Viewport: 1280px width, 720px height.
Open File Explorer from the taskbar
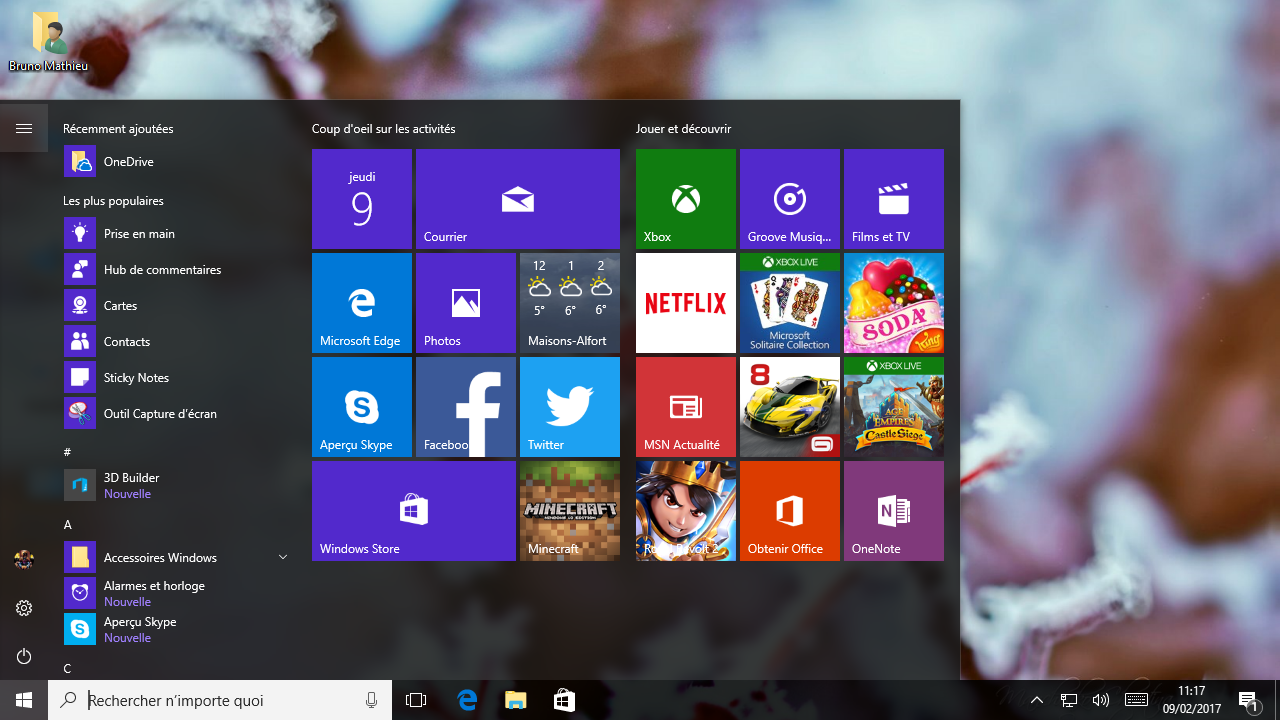point(515,700)
